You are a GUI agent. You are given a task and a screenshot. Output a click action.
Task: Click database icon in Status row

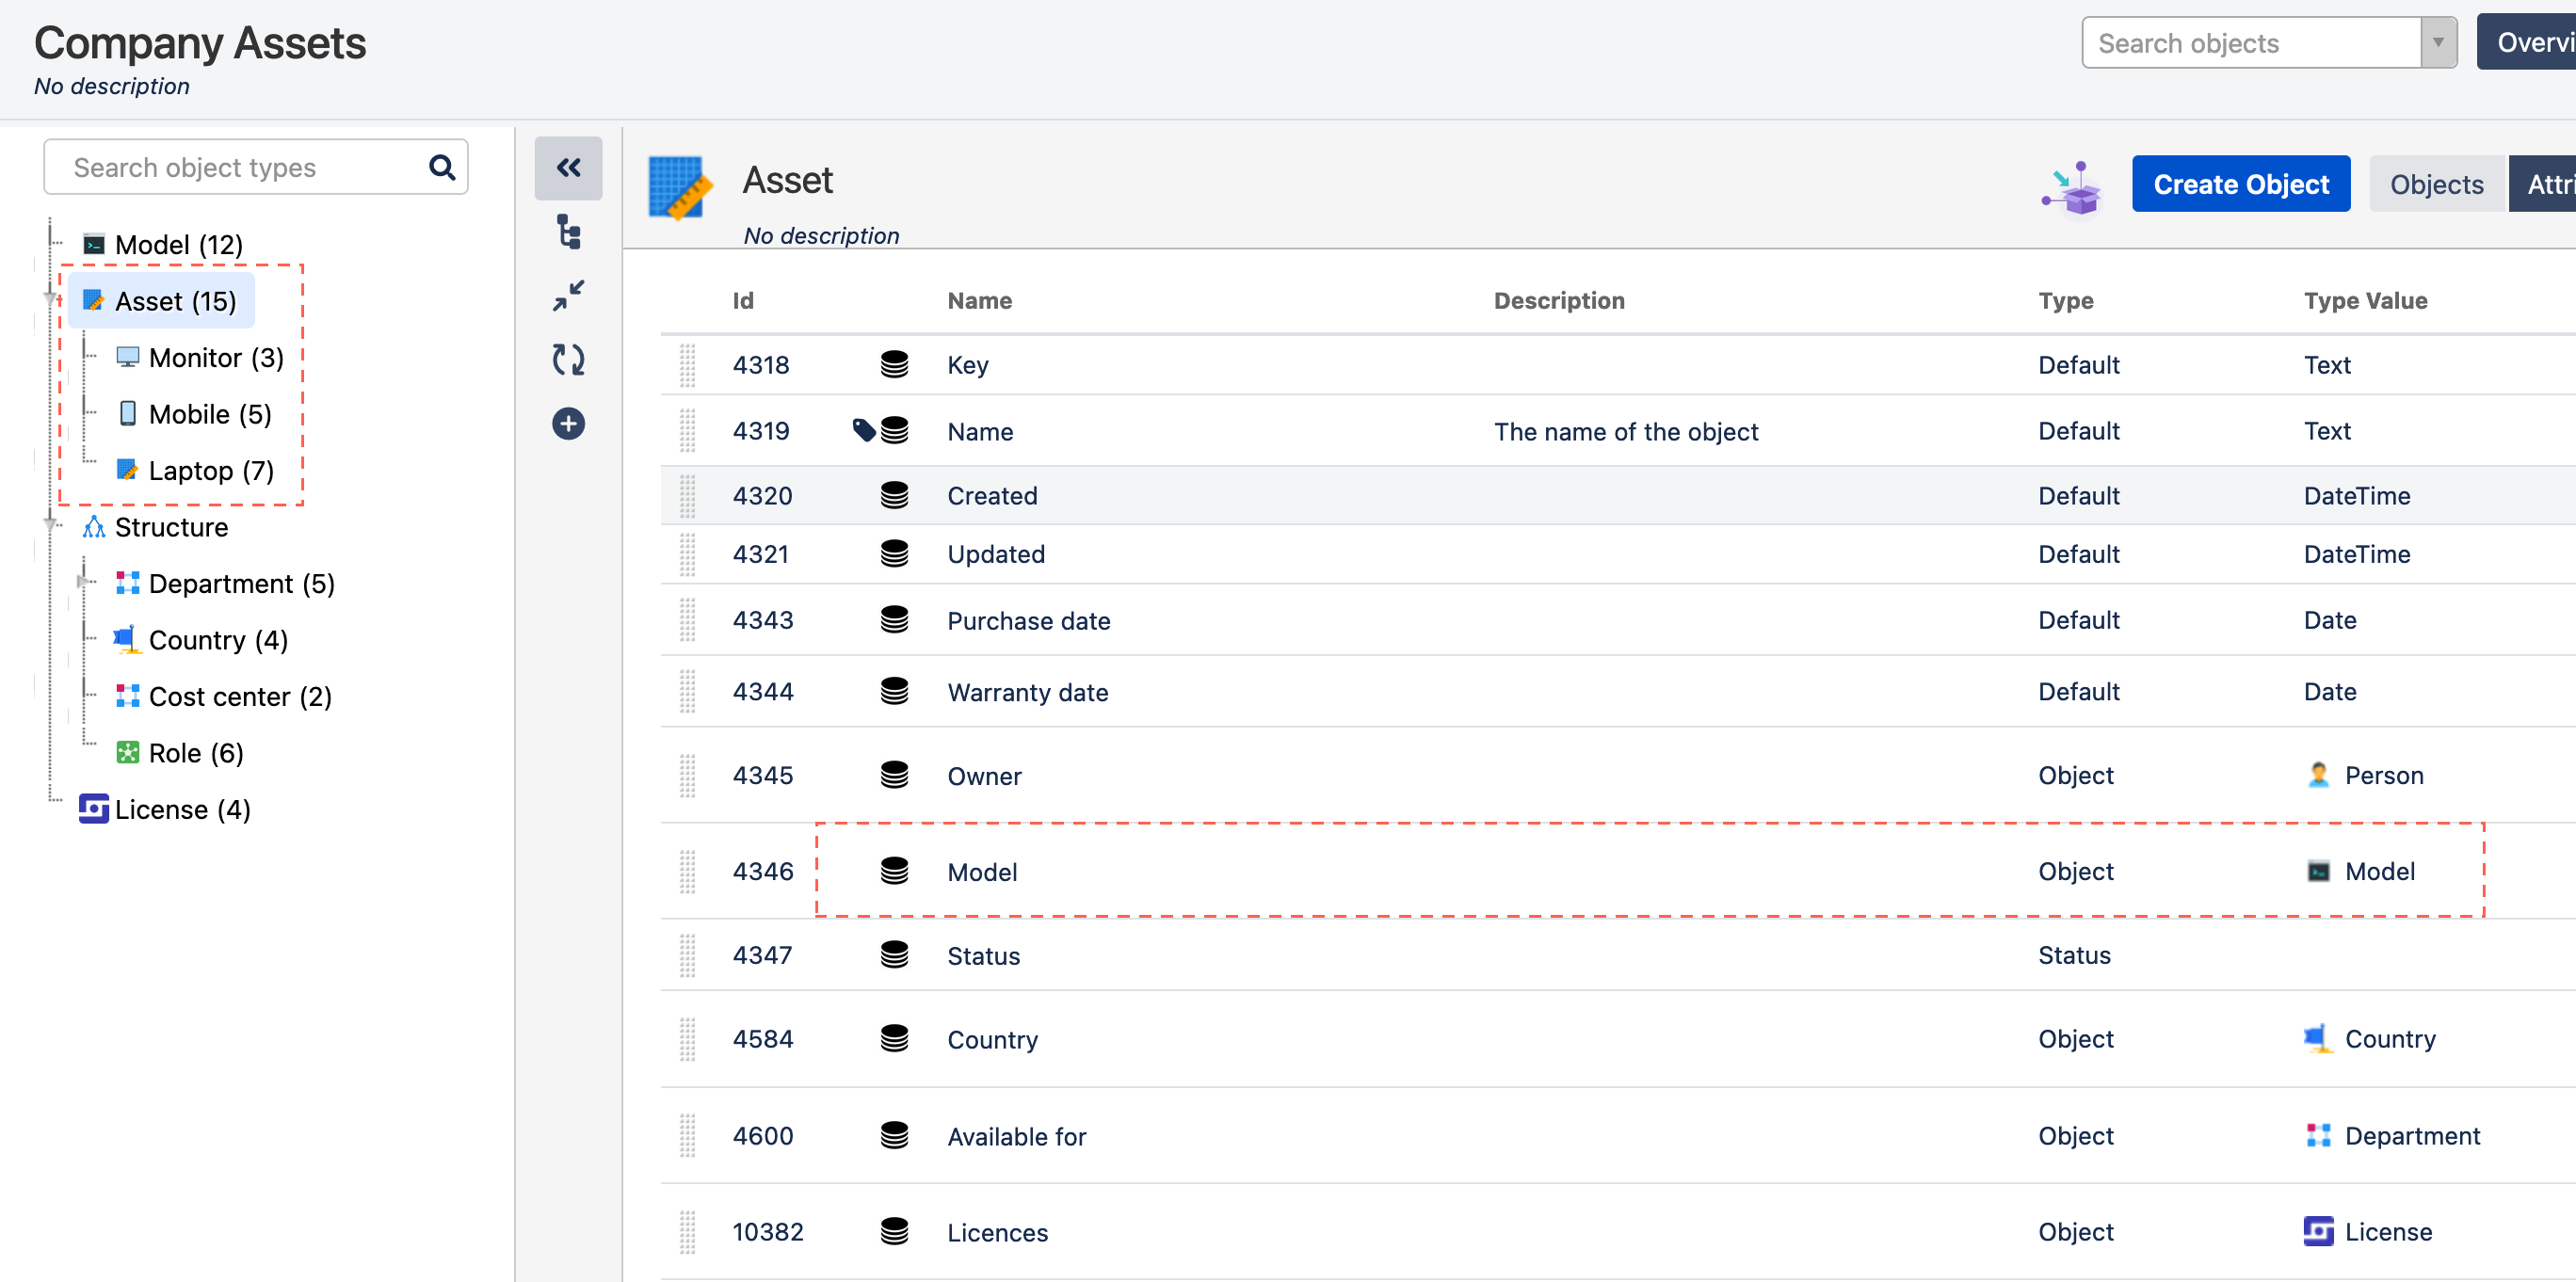894,955
